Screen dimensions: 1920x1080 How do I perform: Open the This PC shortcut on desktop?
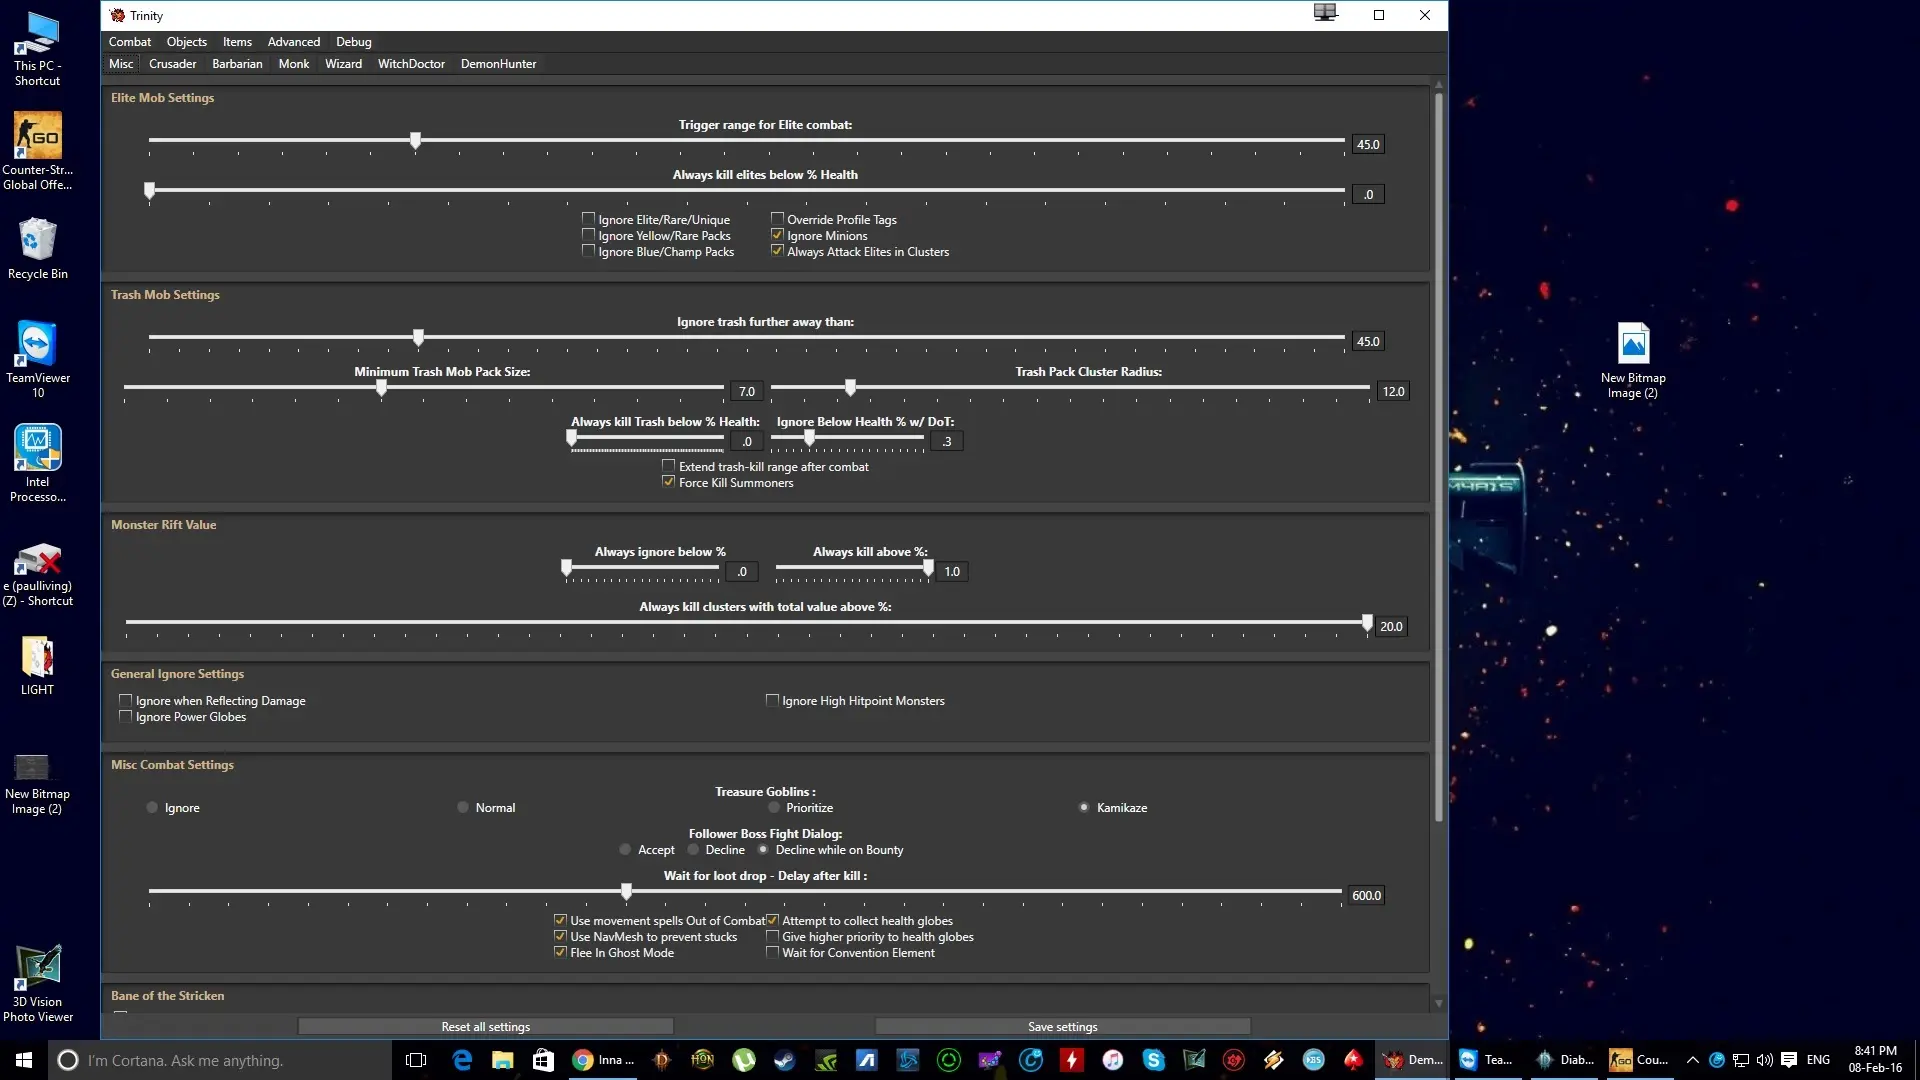[38, 48]
